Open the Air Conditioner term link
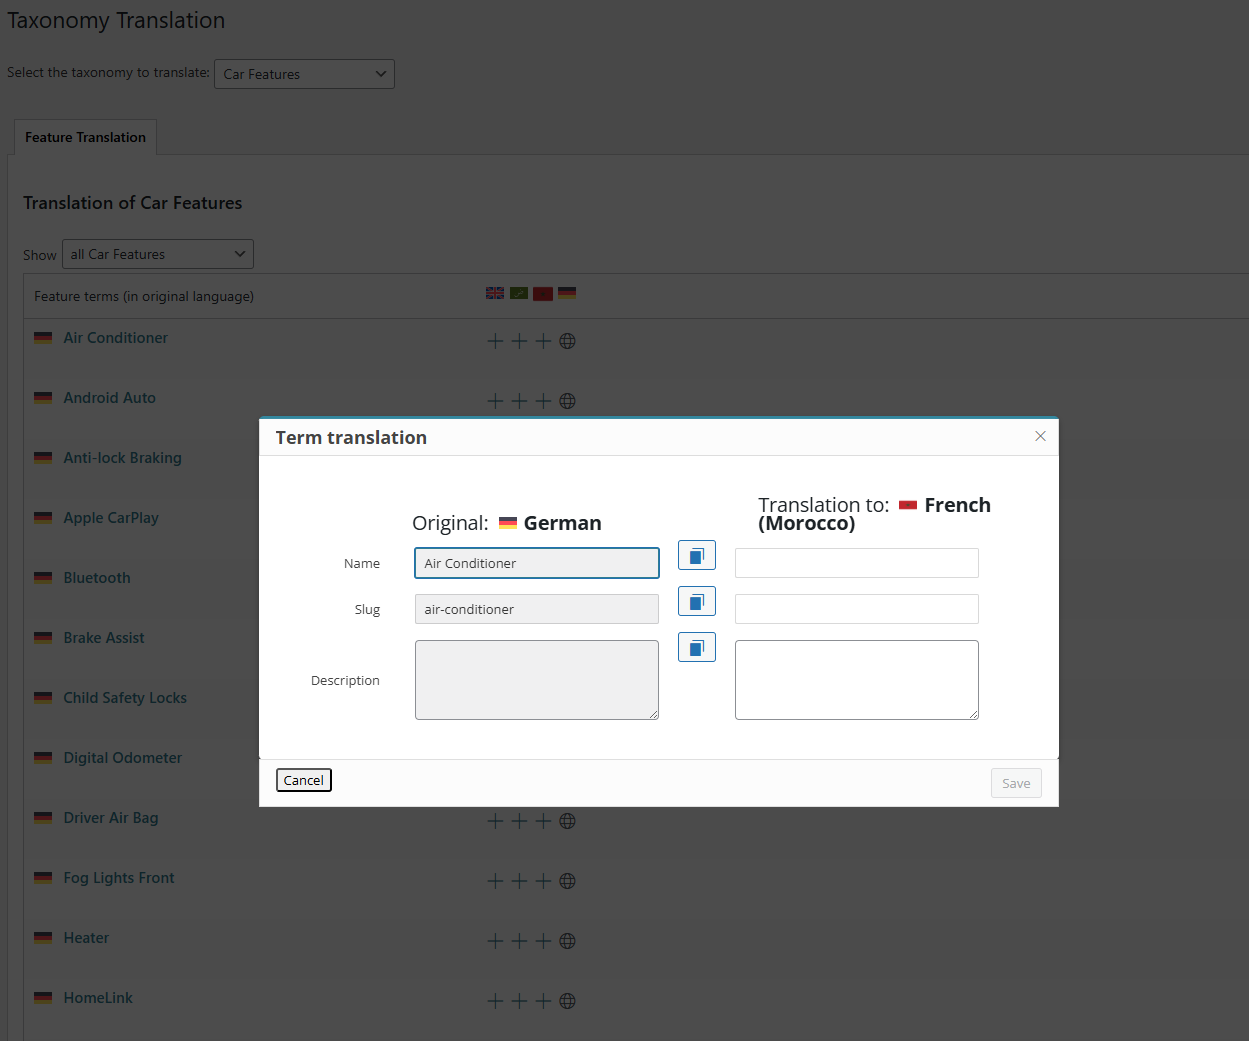Screen dimensions: 1249x1041 (x=116, y=338)
